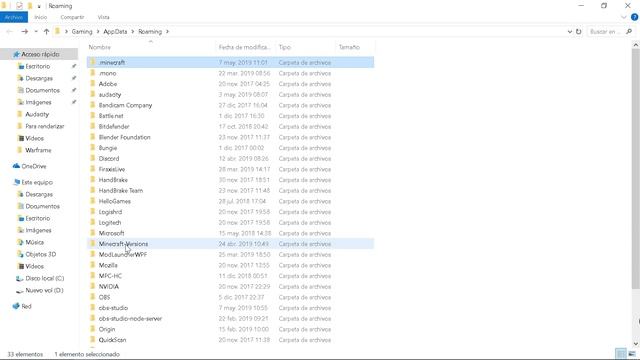The image size is (640, 360).
Task: Sort by Tamaño column header
Action: tap(349, 47)
